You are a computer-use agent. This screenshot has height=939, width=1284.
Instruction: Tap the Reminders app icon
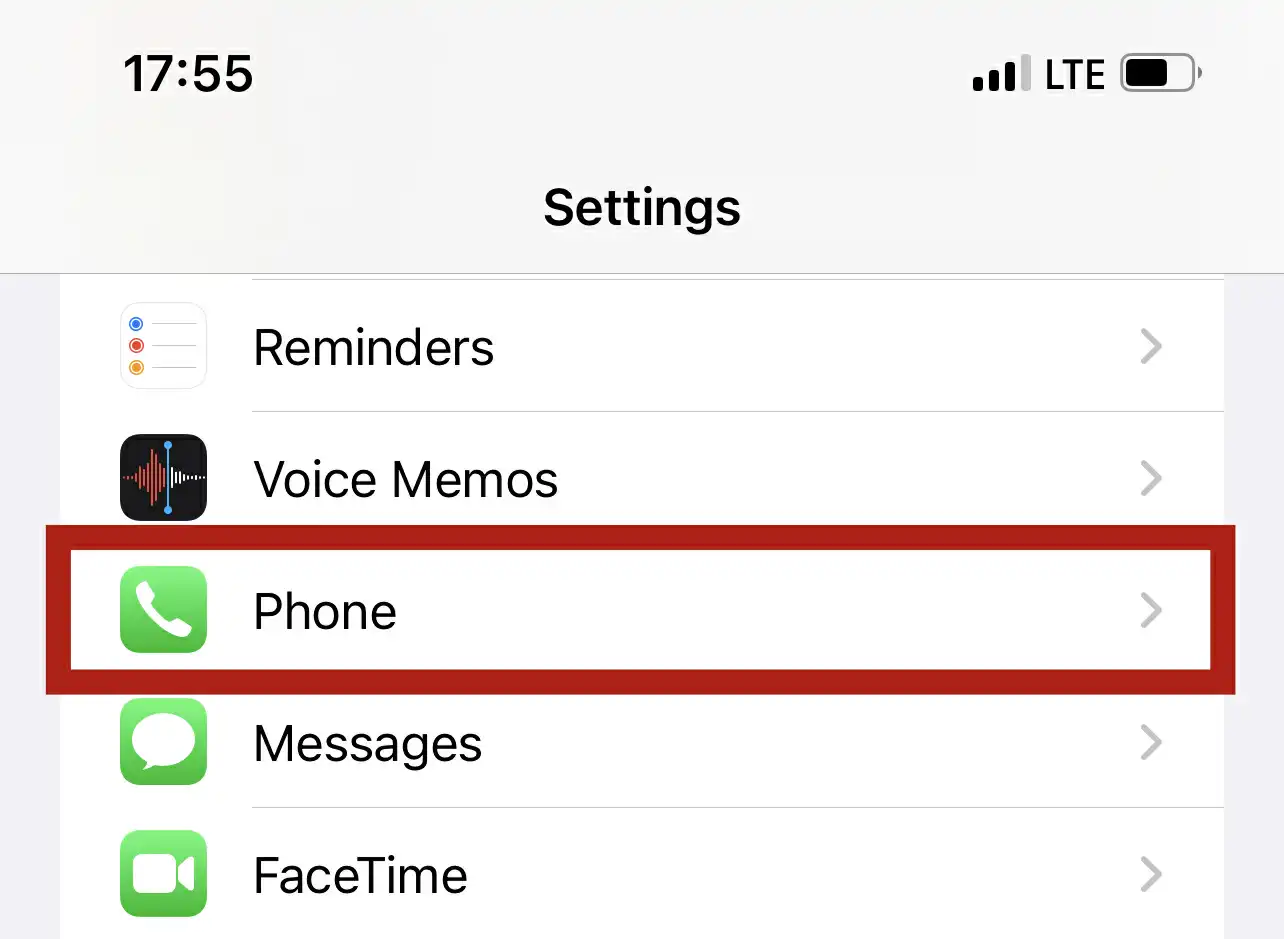coord(163,346)
